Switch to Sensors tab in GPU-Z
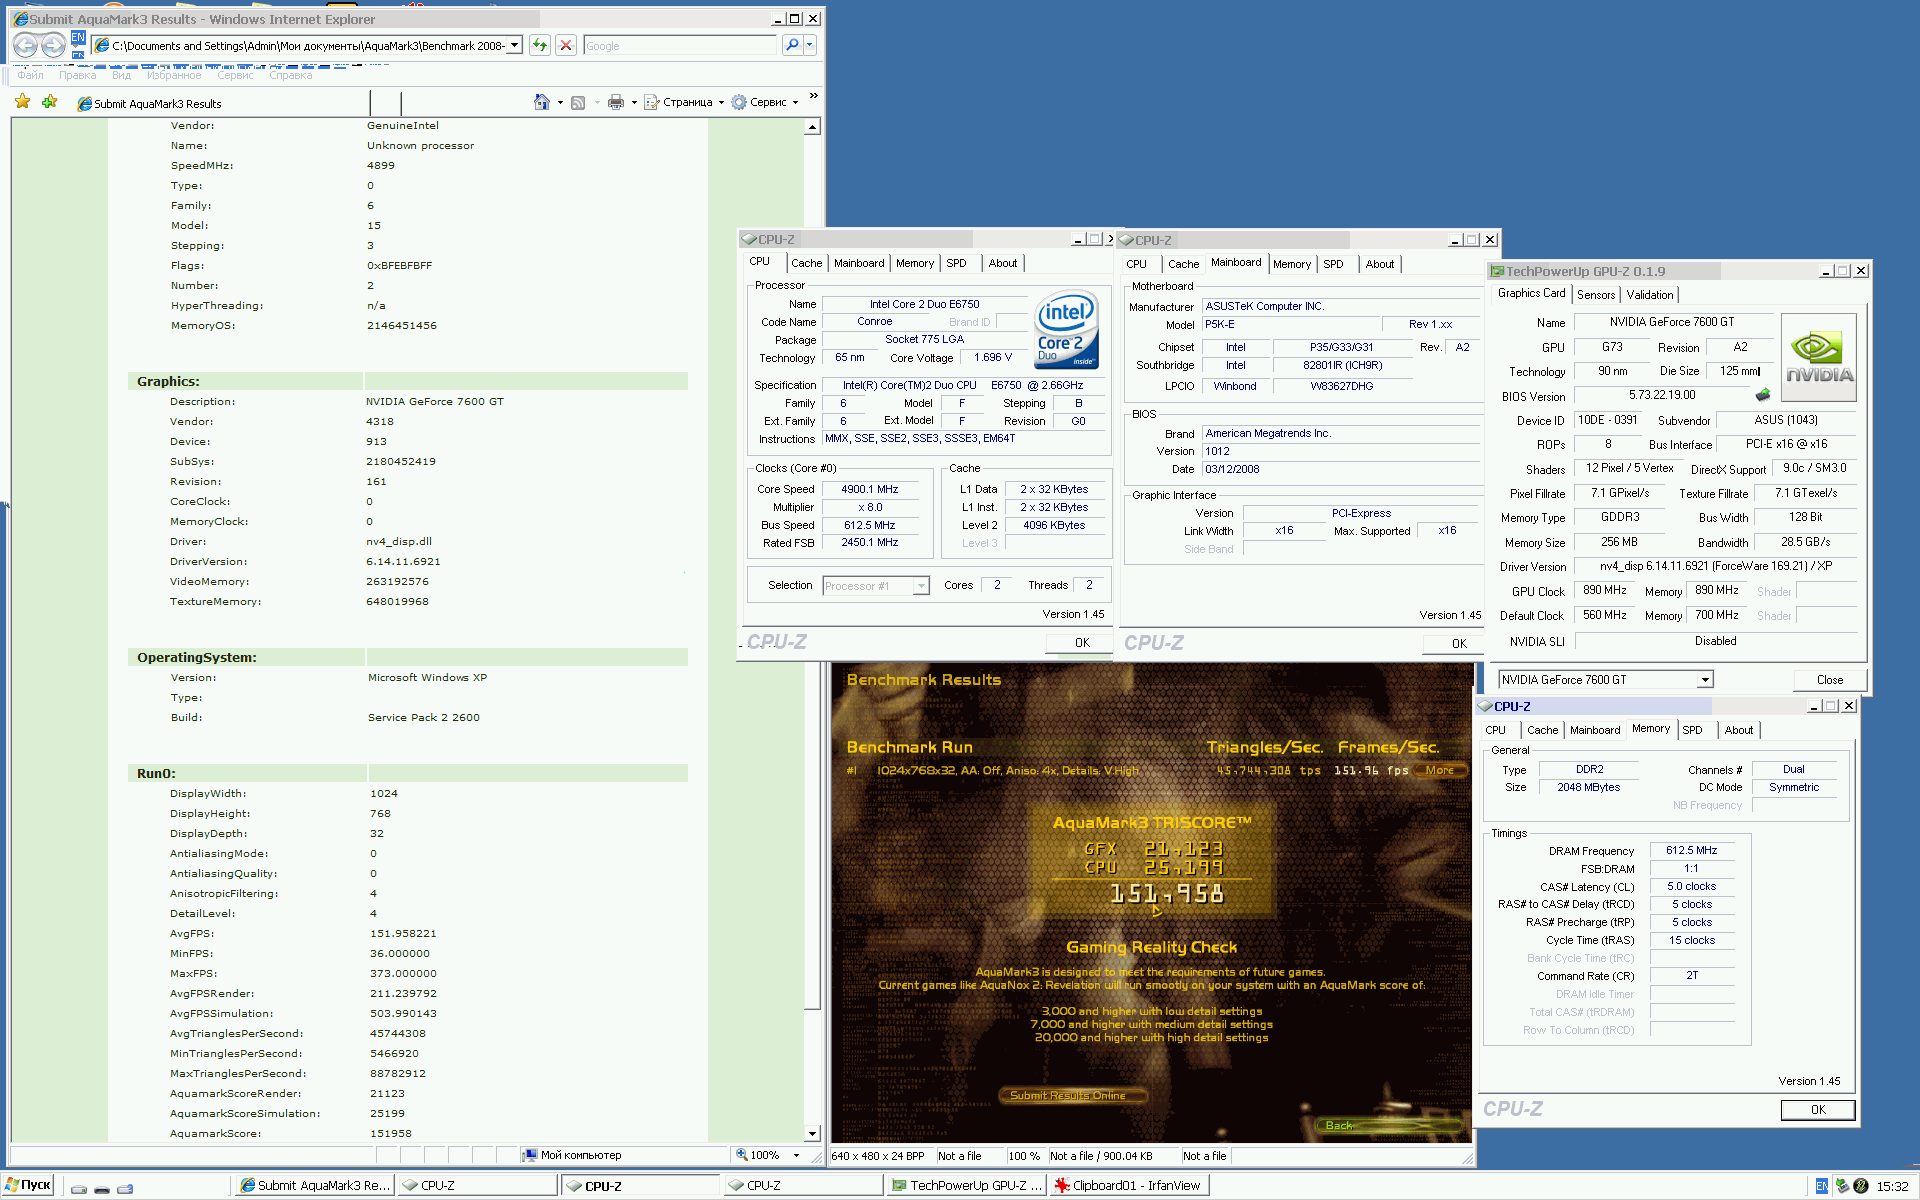 (1596, 295)
